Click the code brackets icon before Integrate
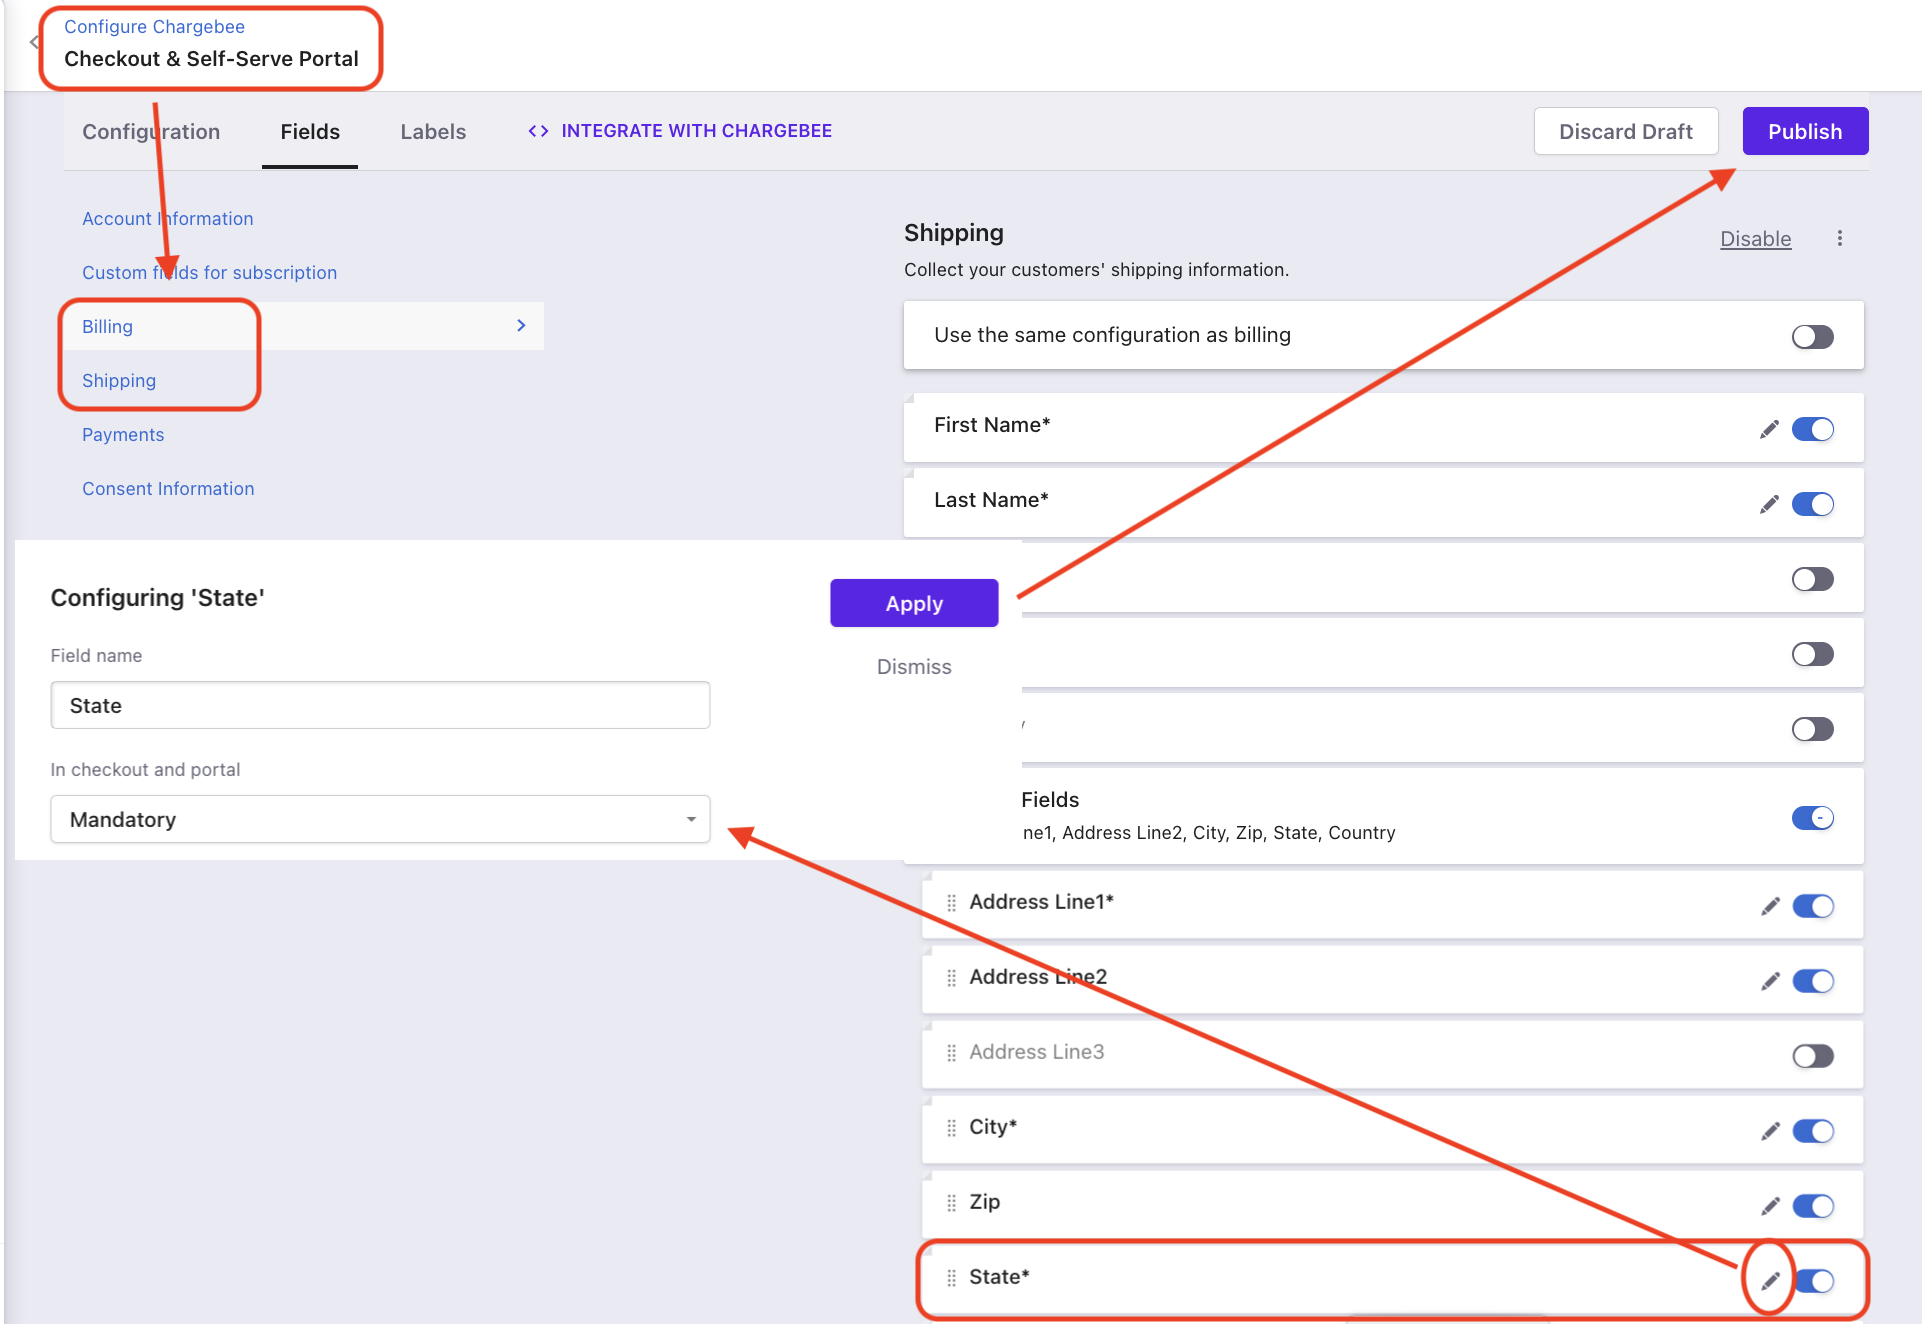 [538, 131]
